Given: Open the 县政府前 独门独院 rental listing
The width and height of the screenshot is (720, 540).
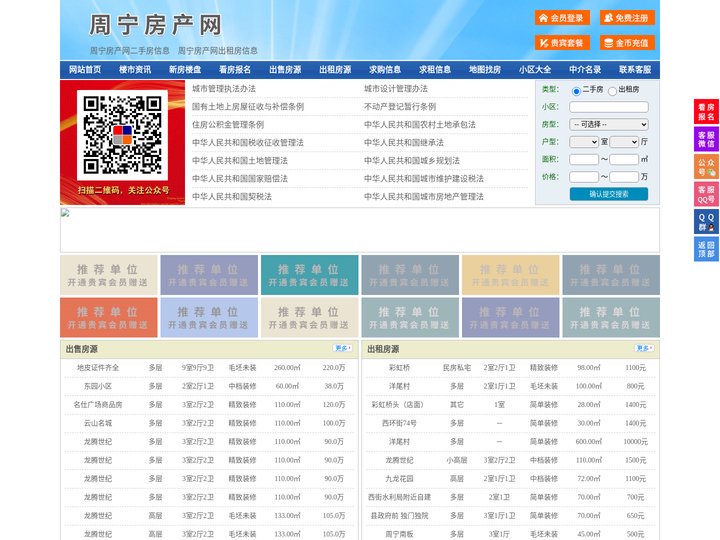Looking at the screenshot, I should 399,516.
